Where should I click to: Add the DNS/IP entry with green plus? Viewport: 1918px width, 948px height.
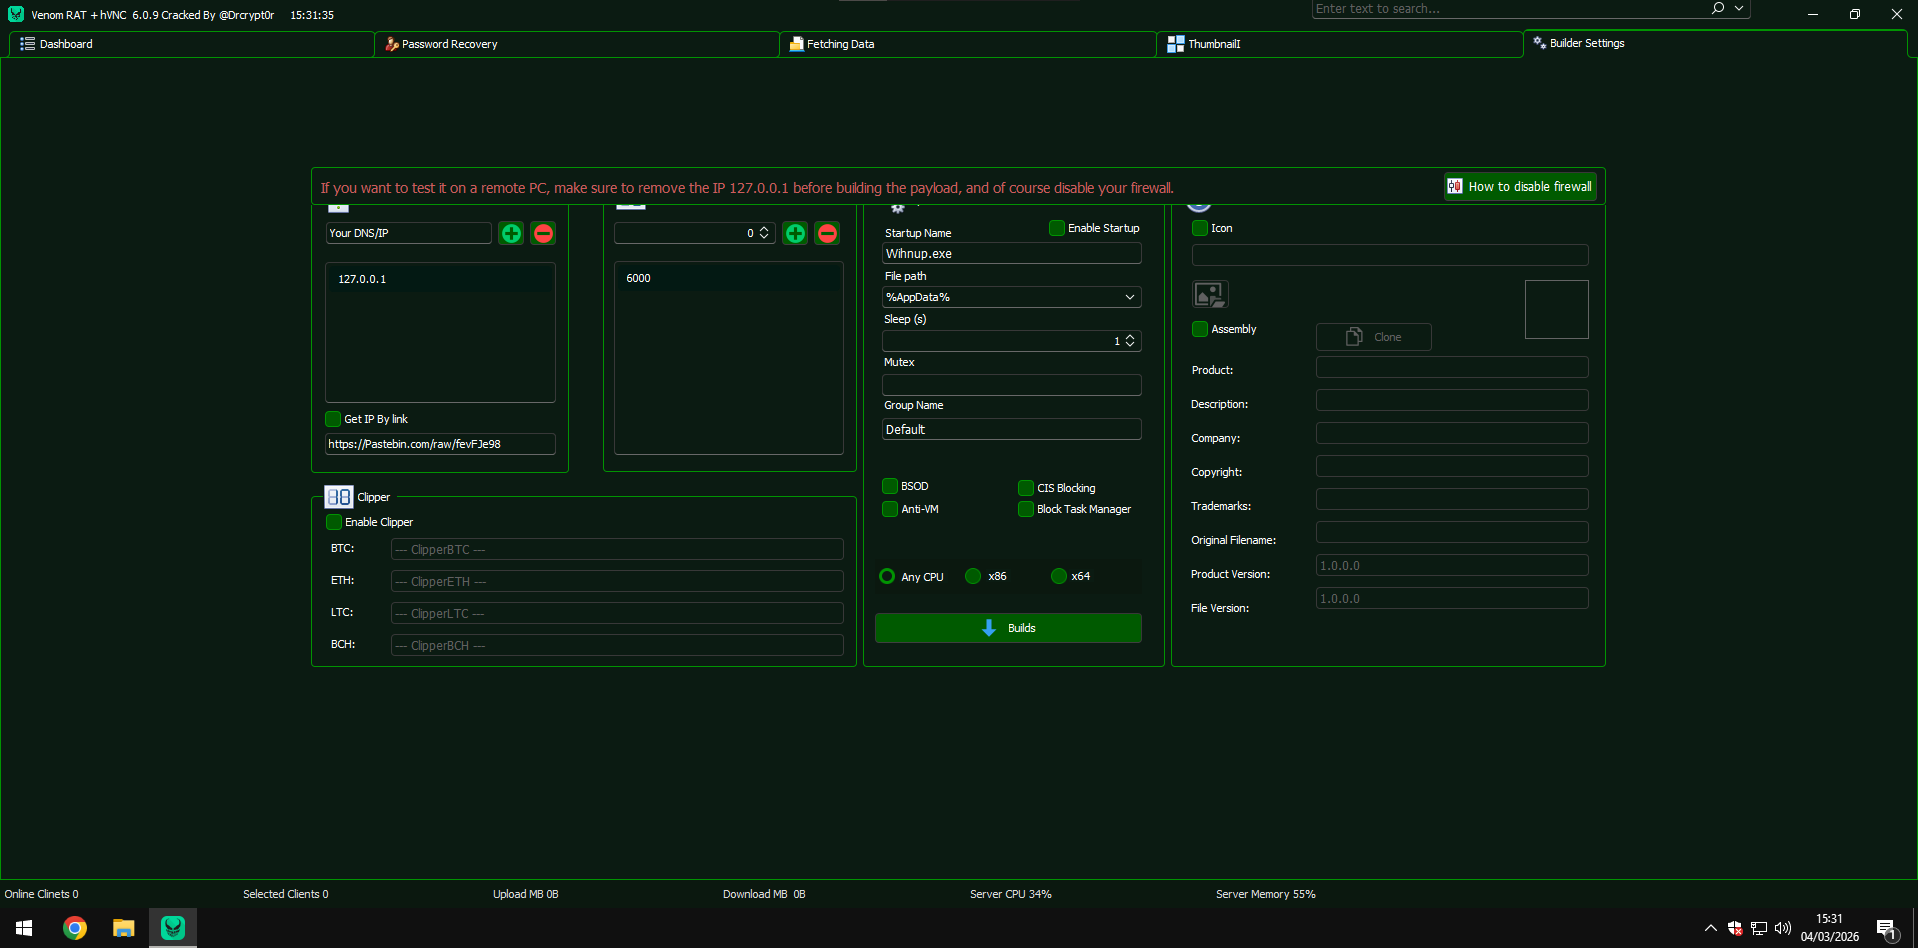coord(511,233)
